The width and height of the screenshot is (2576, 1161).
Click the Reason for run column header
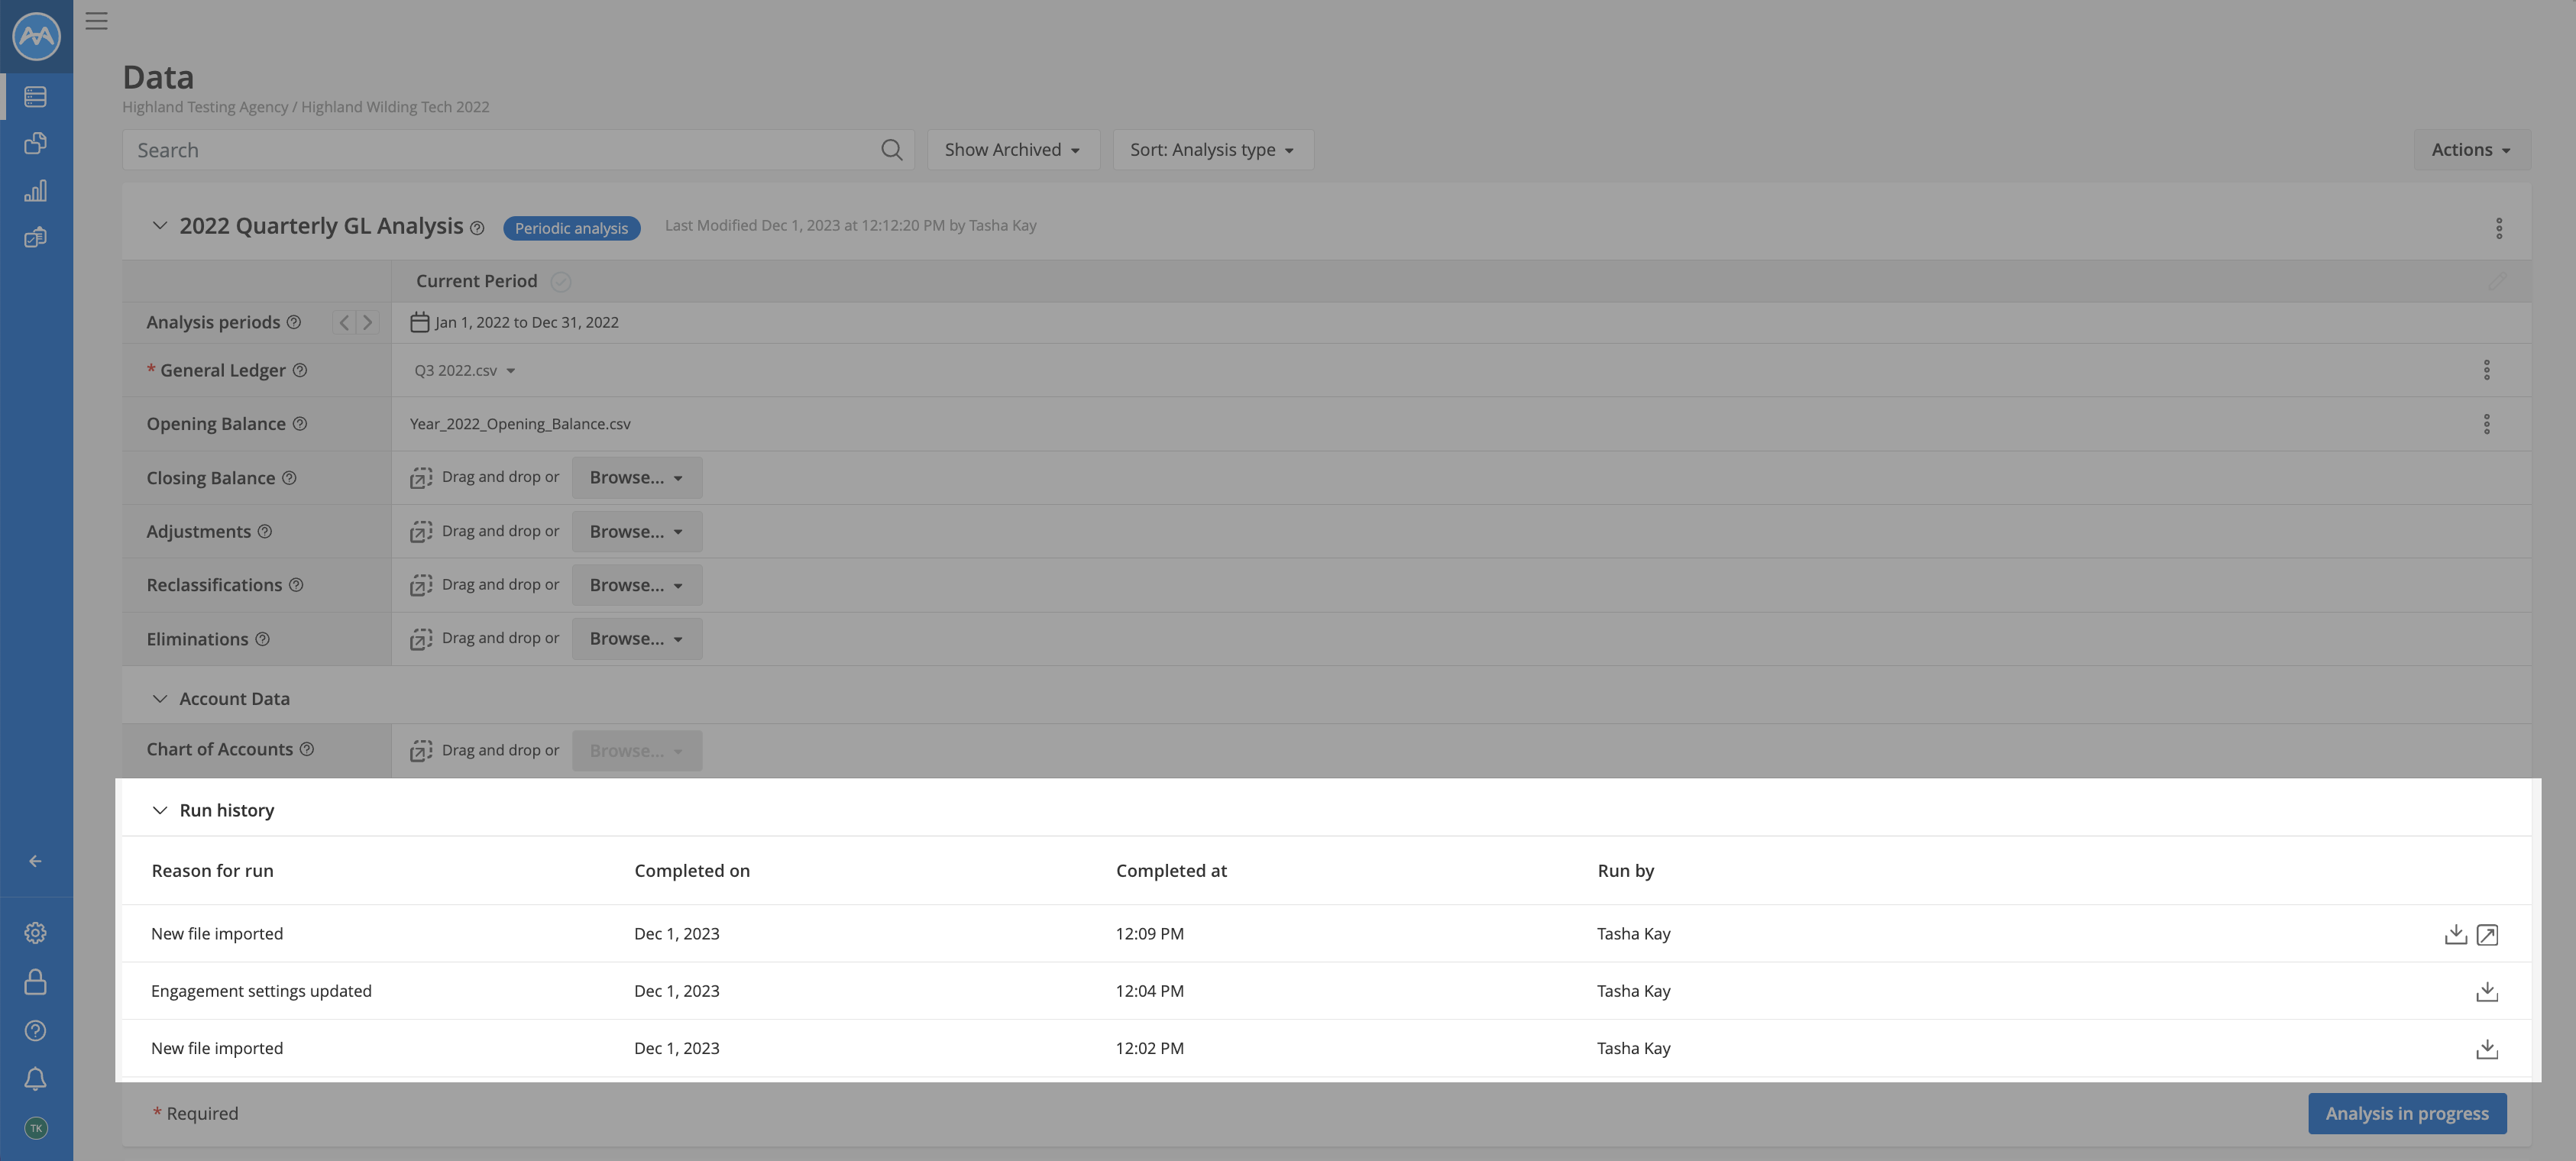pyautogui.click(x=212, y=871)
